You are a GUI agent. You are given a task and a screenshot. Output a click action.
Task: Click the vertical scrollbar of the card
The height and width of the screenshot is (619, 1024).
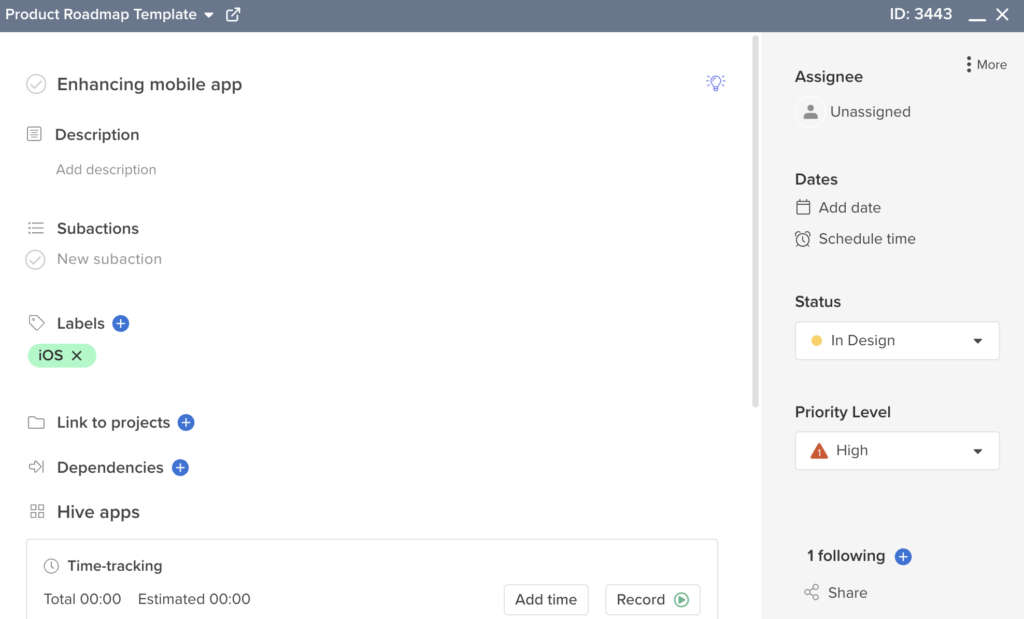click(756, 222)
